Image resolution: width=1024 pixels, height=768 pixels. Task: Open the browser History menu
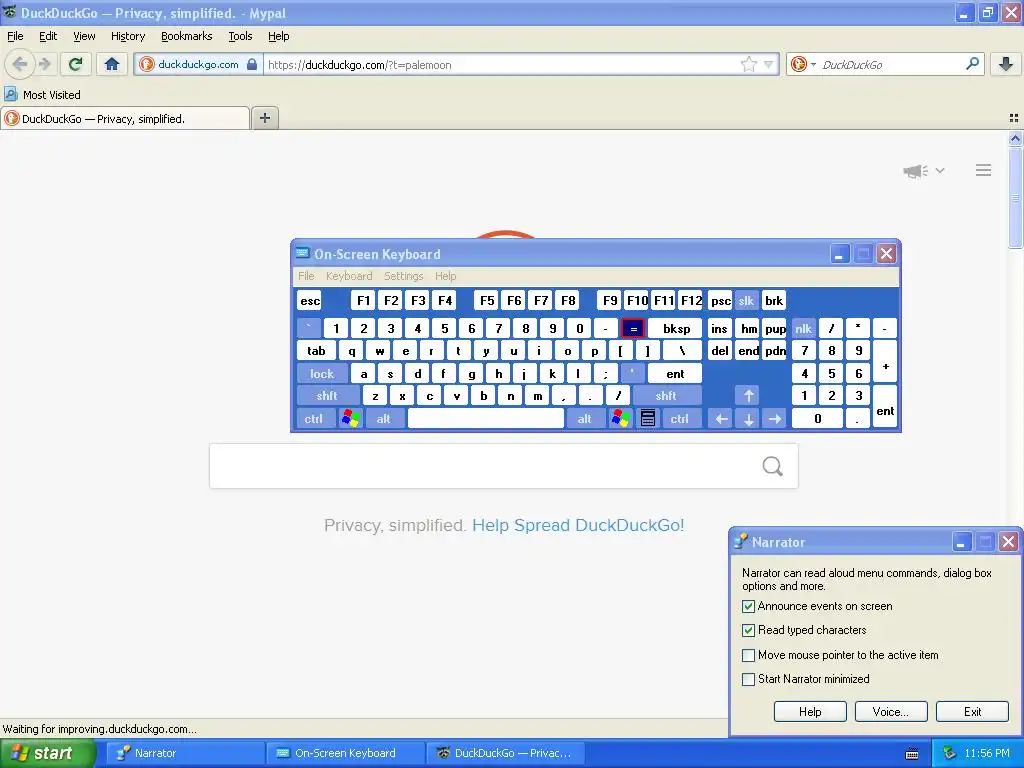point(128,36)
